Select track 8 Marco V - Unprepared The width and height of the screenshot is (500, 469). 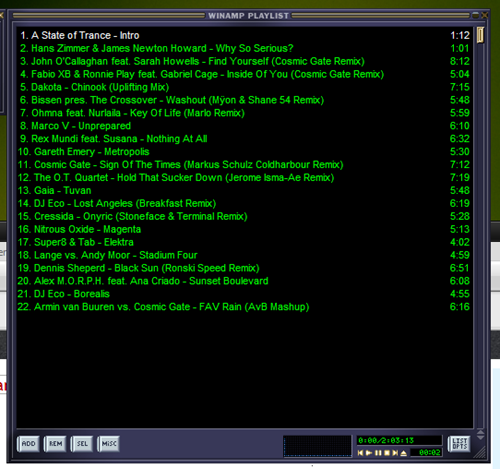pyautogui.click(x=245, y=126)
